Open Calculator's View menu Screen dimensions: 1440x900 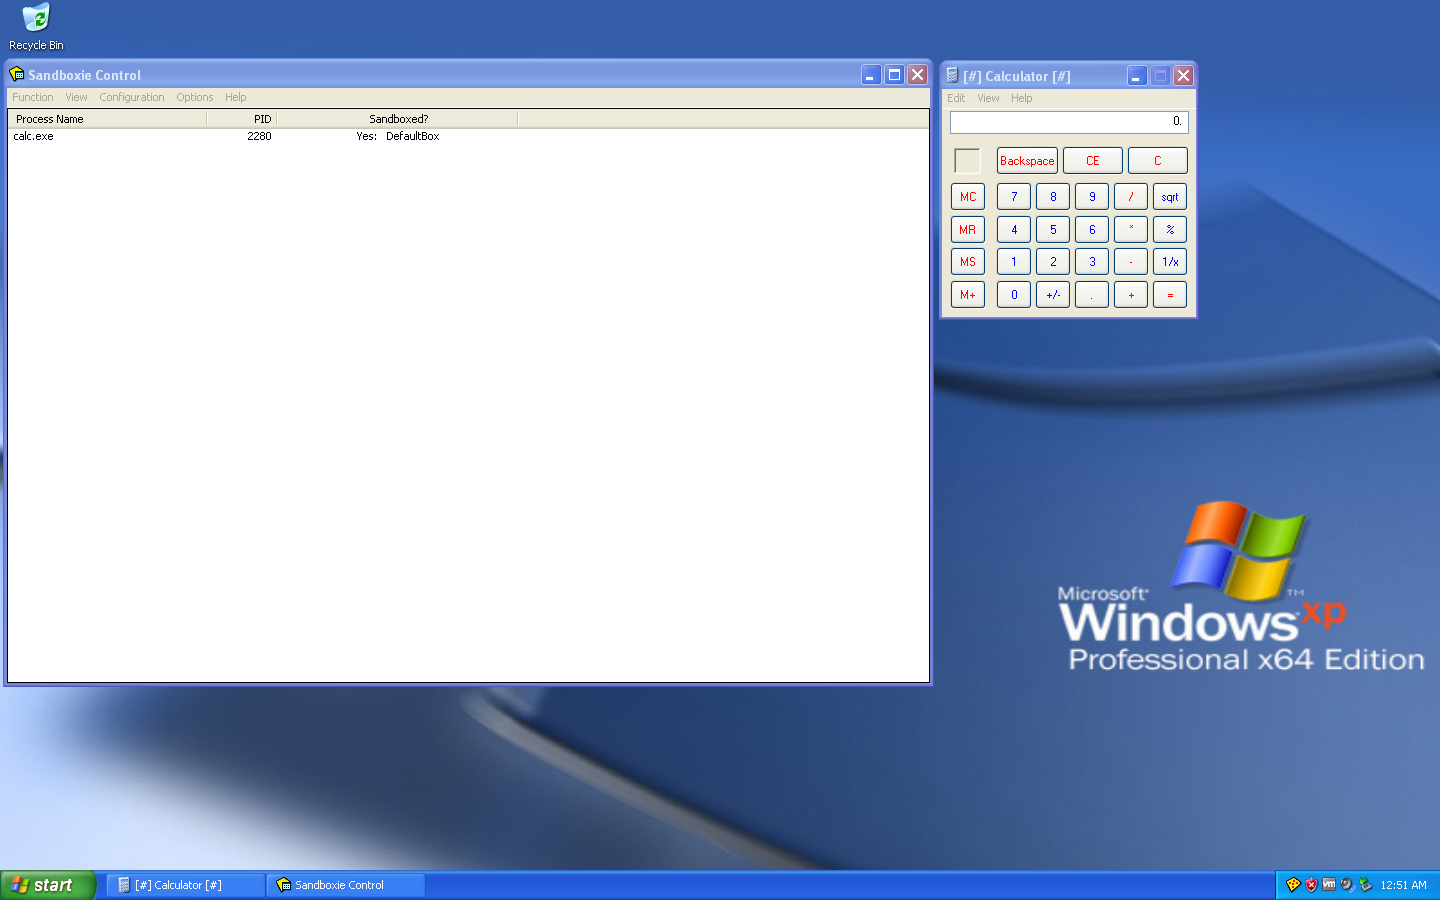pos(988,99)
